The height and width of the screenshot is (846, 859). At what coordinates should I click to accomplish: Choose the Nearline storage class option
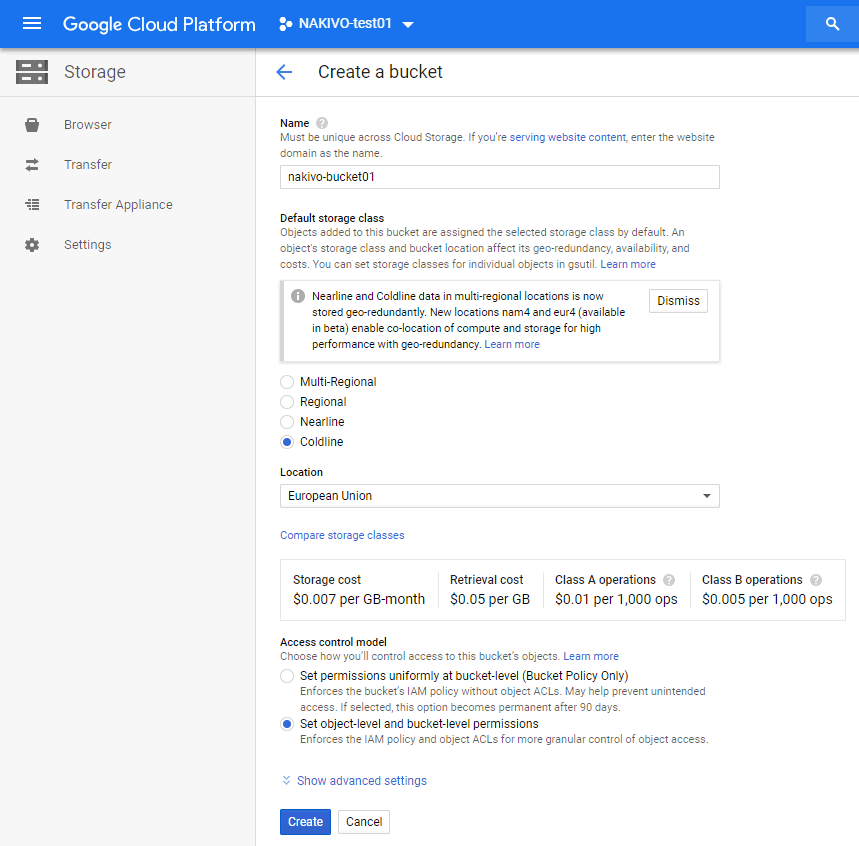click(x=287, y=422)
